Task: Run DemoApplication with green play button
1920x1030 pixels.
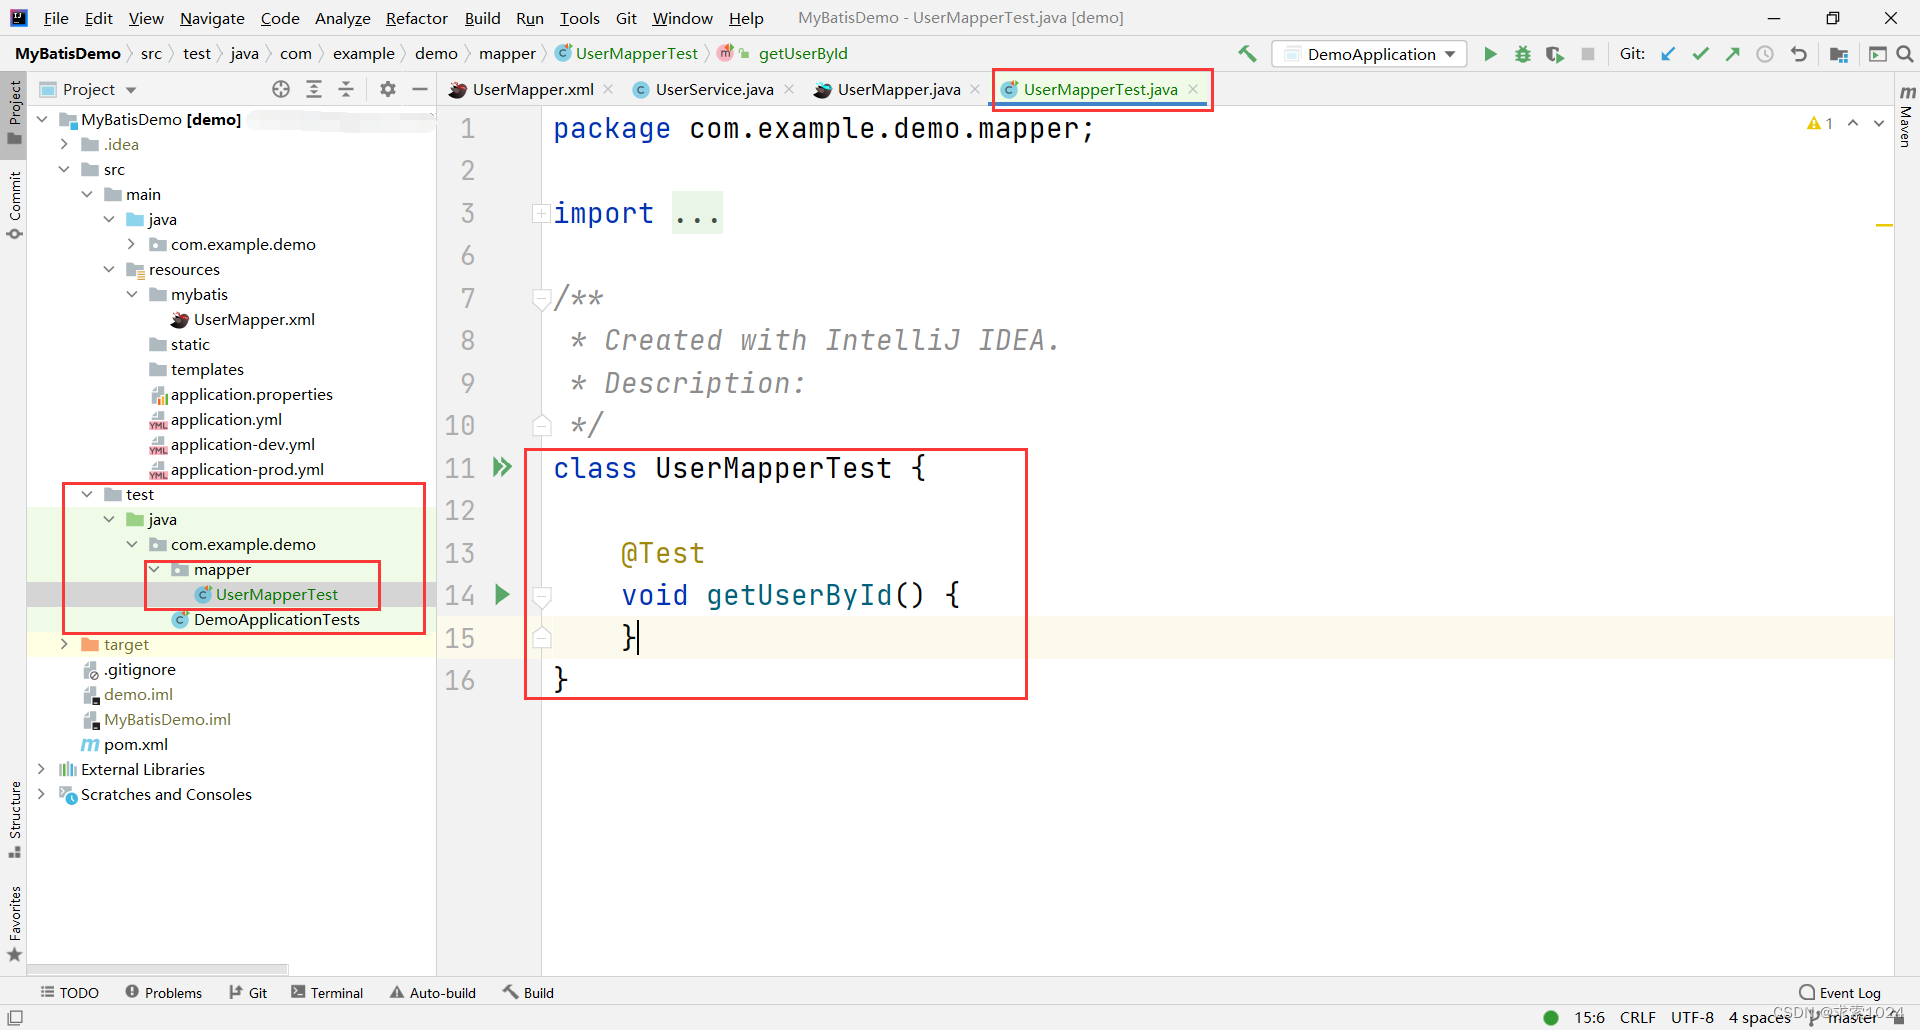Action: click(x=1490, y=54)
